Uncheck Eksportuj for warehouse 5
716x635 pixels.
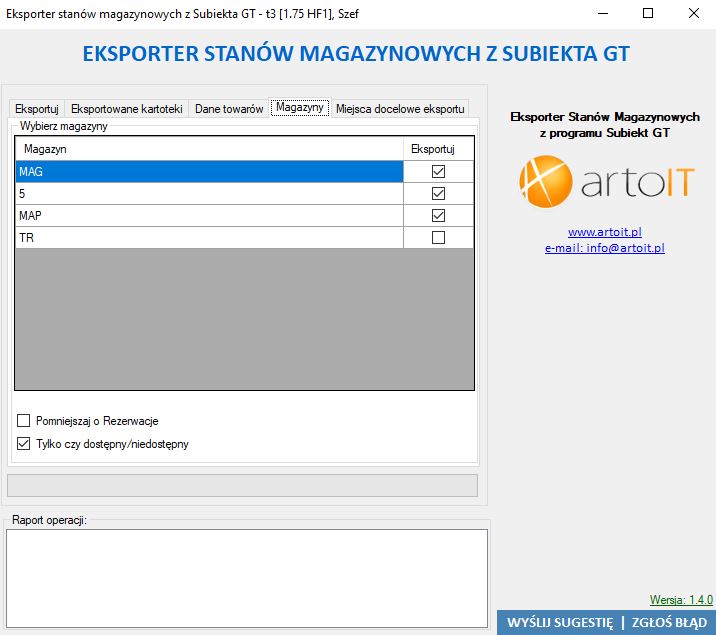point(438,193)
